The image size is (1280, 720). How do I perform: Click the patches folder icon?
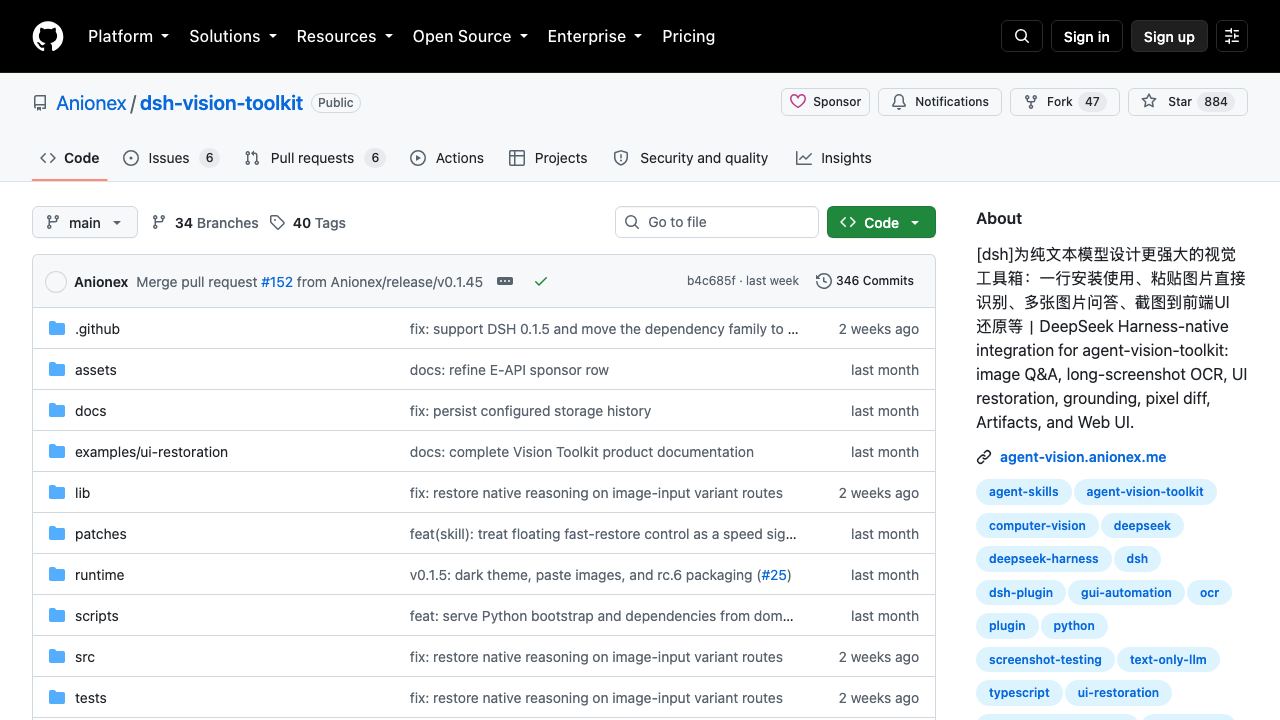click(57, 534)
